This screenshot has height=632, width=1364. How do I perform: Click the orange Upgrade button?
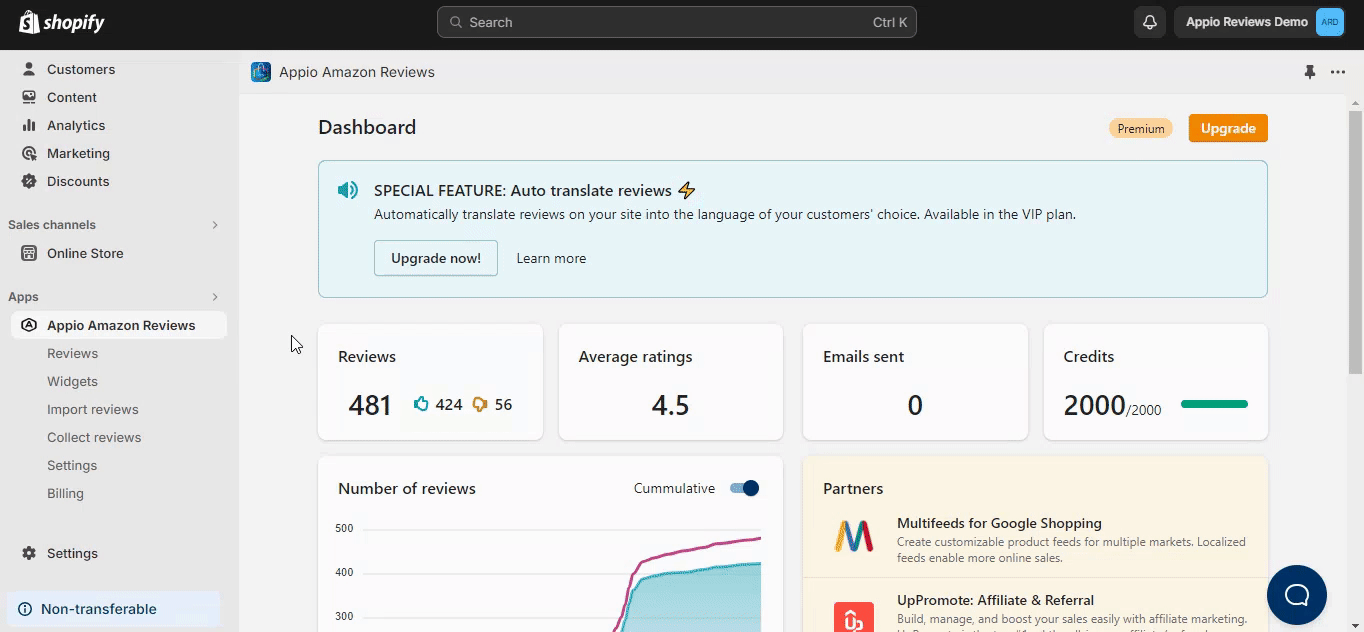pos(1228,128)
